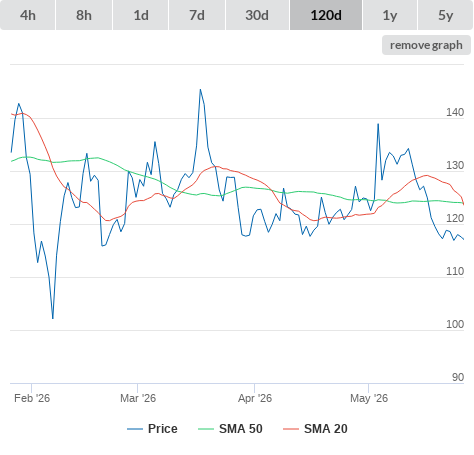Switch to the 8h time range
The image size is (474, 455).
[x=84, y=15]
